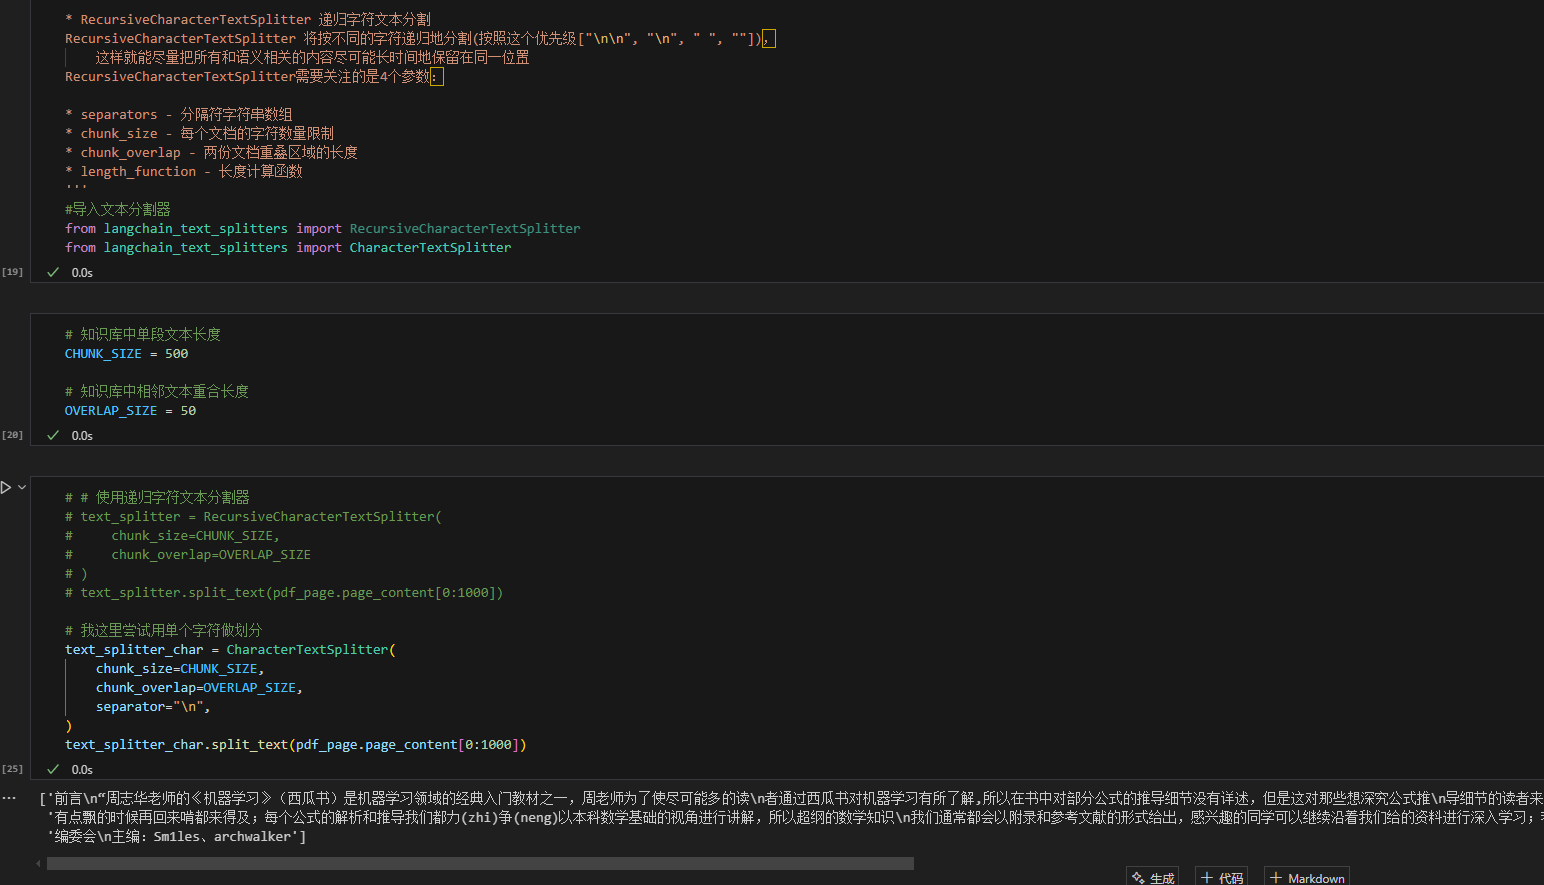The width and height of the screenshot is (1544, 885).
Task: Add a new Markdown cell
Action: (x=1306, y=877)
